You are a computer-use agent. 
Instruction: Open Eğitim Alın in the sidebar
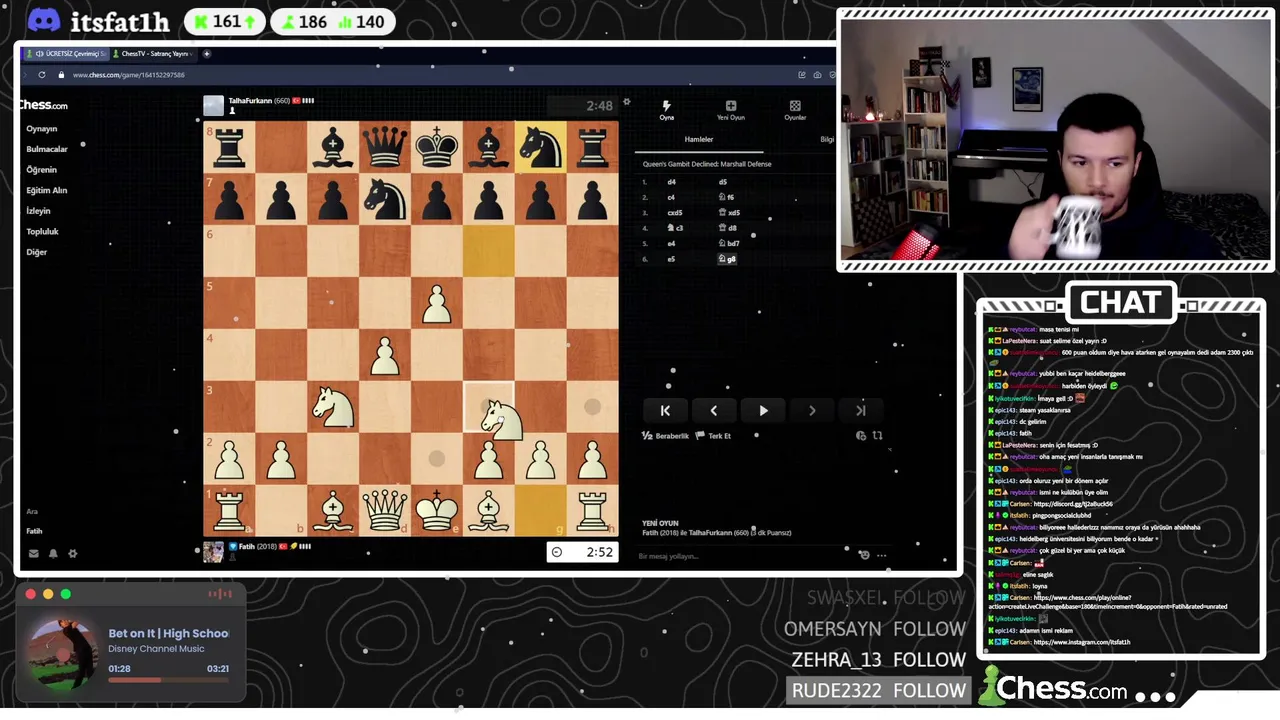[x=46, y=190]
